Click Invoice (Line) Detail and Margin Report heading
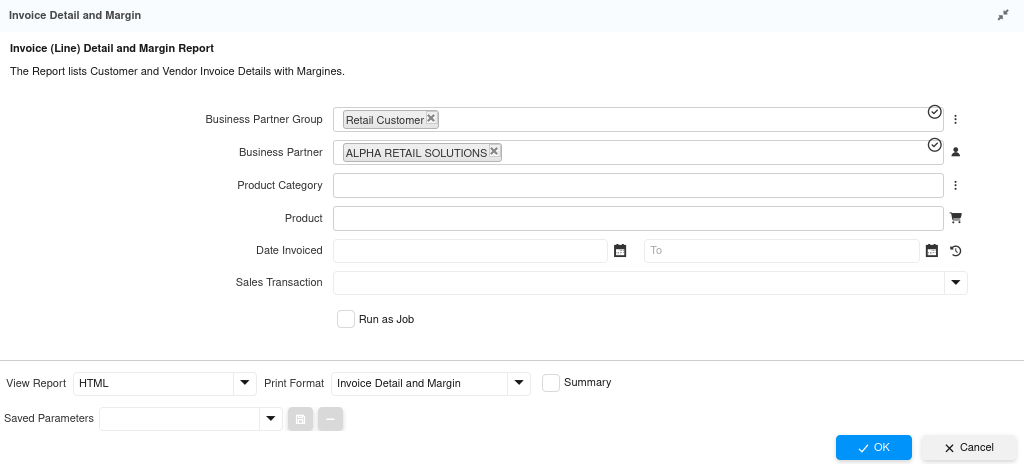Image resolution: width=1024 pixels, height=468 pixels. click(x=112, y=48)
